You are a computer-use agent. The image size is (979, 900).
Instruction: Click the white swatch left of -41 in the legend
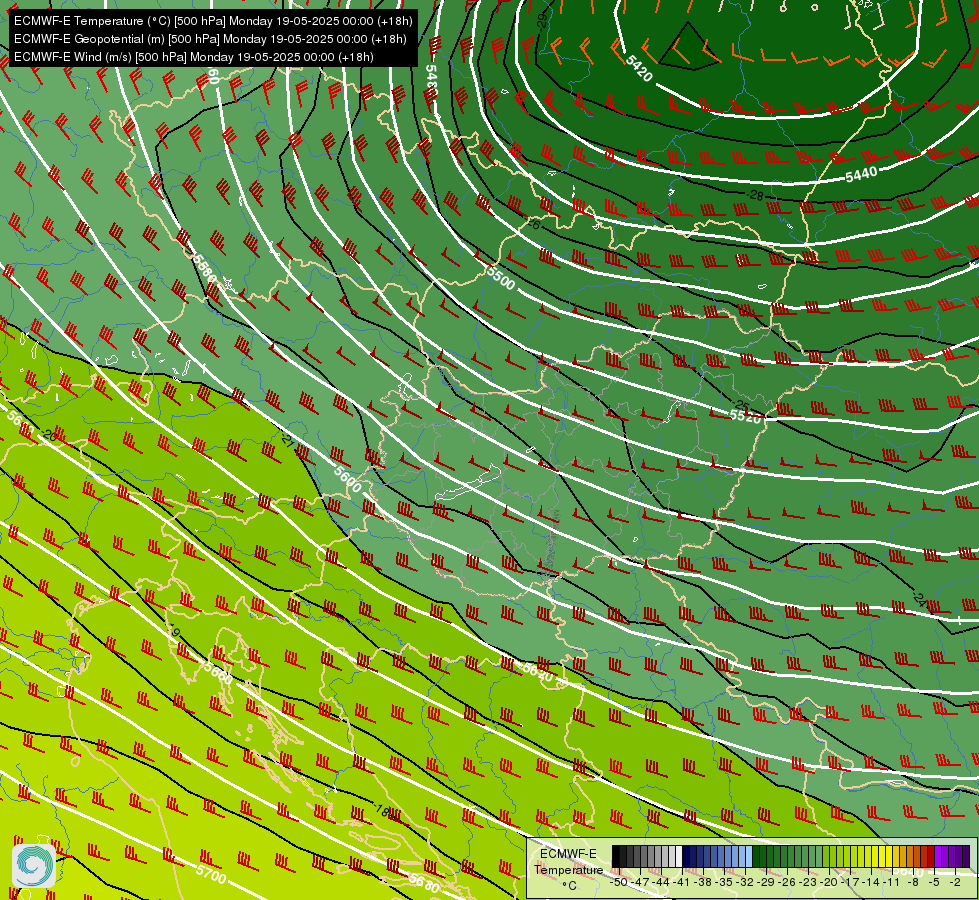(679, 856)
